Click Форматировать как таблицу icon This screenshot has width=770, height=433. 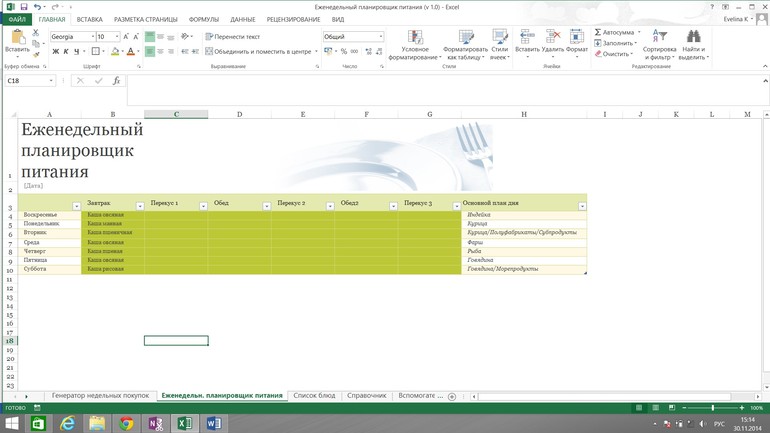point(465,37)
